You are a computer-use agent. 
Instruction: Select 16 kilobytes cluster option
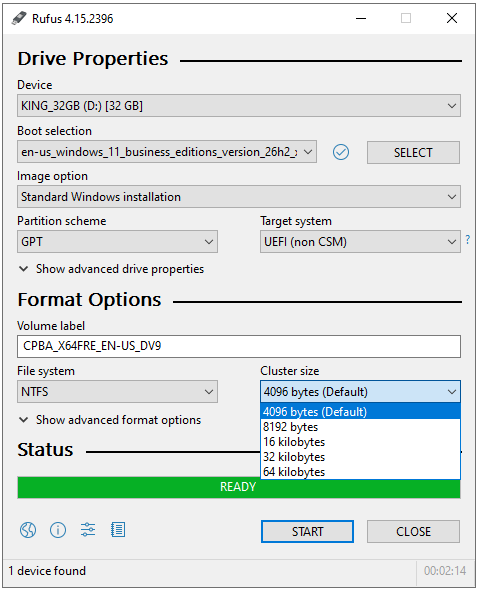(x=360, y=442)
